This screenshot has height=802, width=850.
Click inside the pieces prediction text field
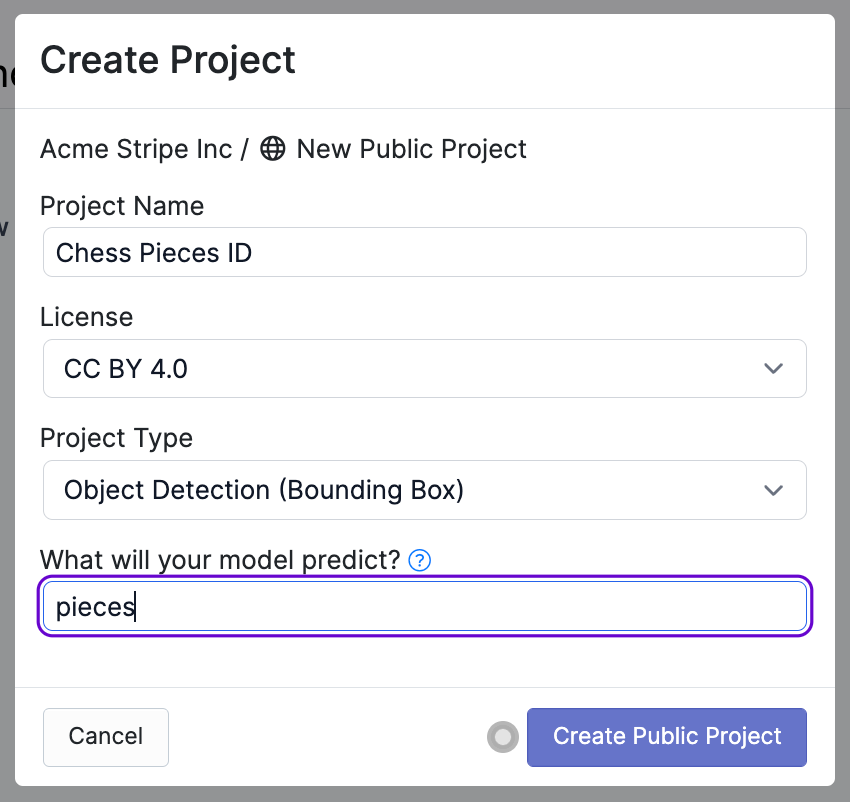coord(424,606)
